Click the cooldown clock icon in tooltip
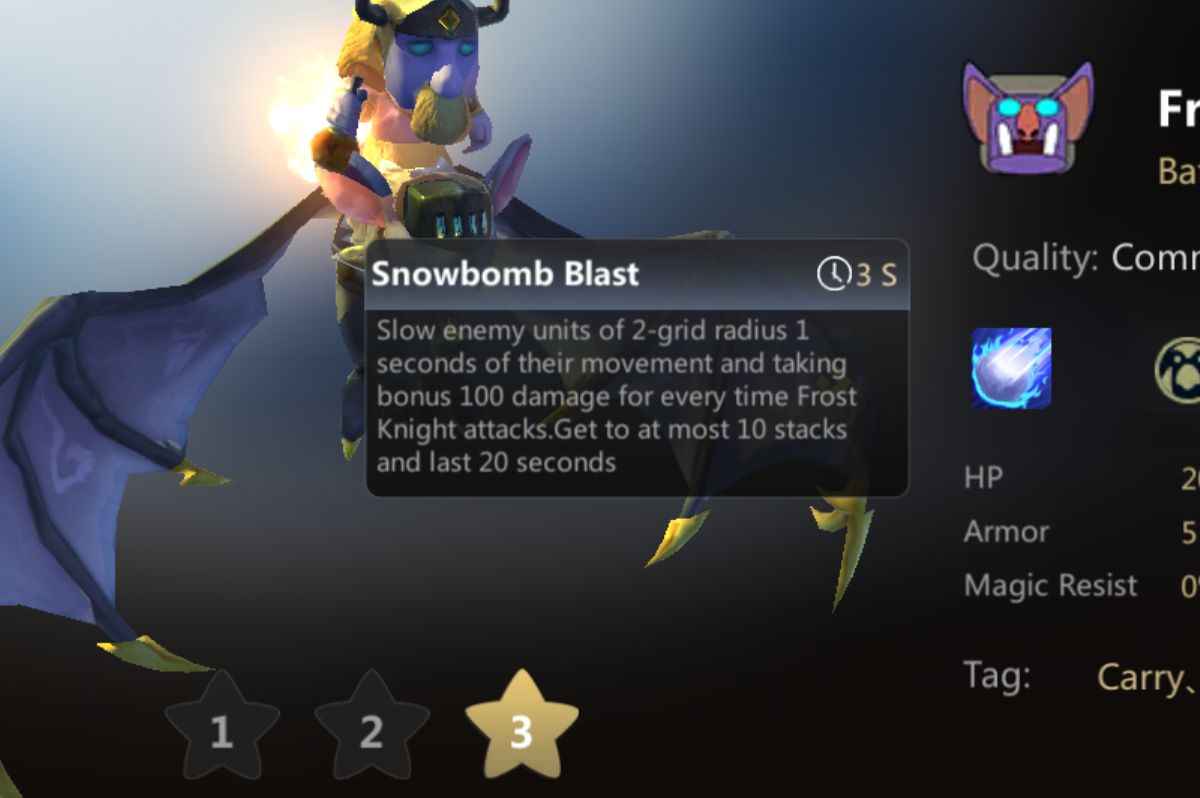The image size is (1200, 798). 832,273
